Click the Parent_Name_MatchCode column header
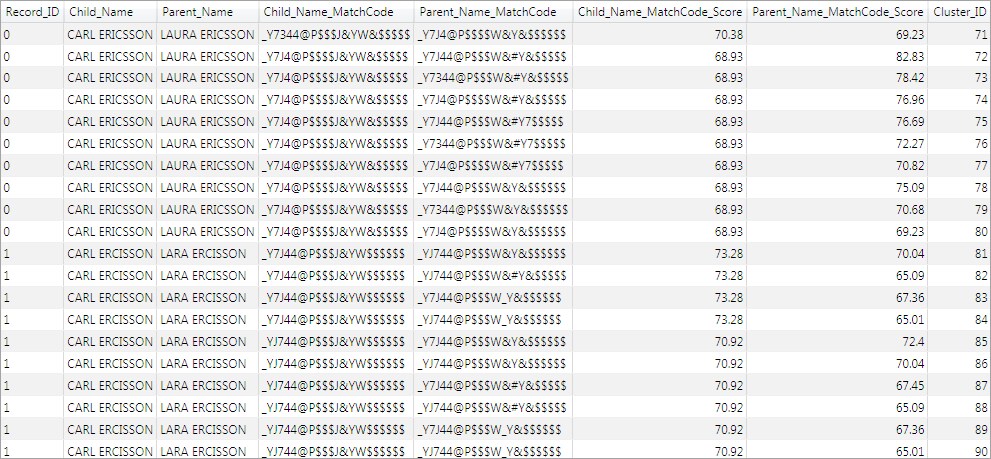991x459 pixels. 488,12
